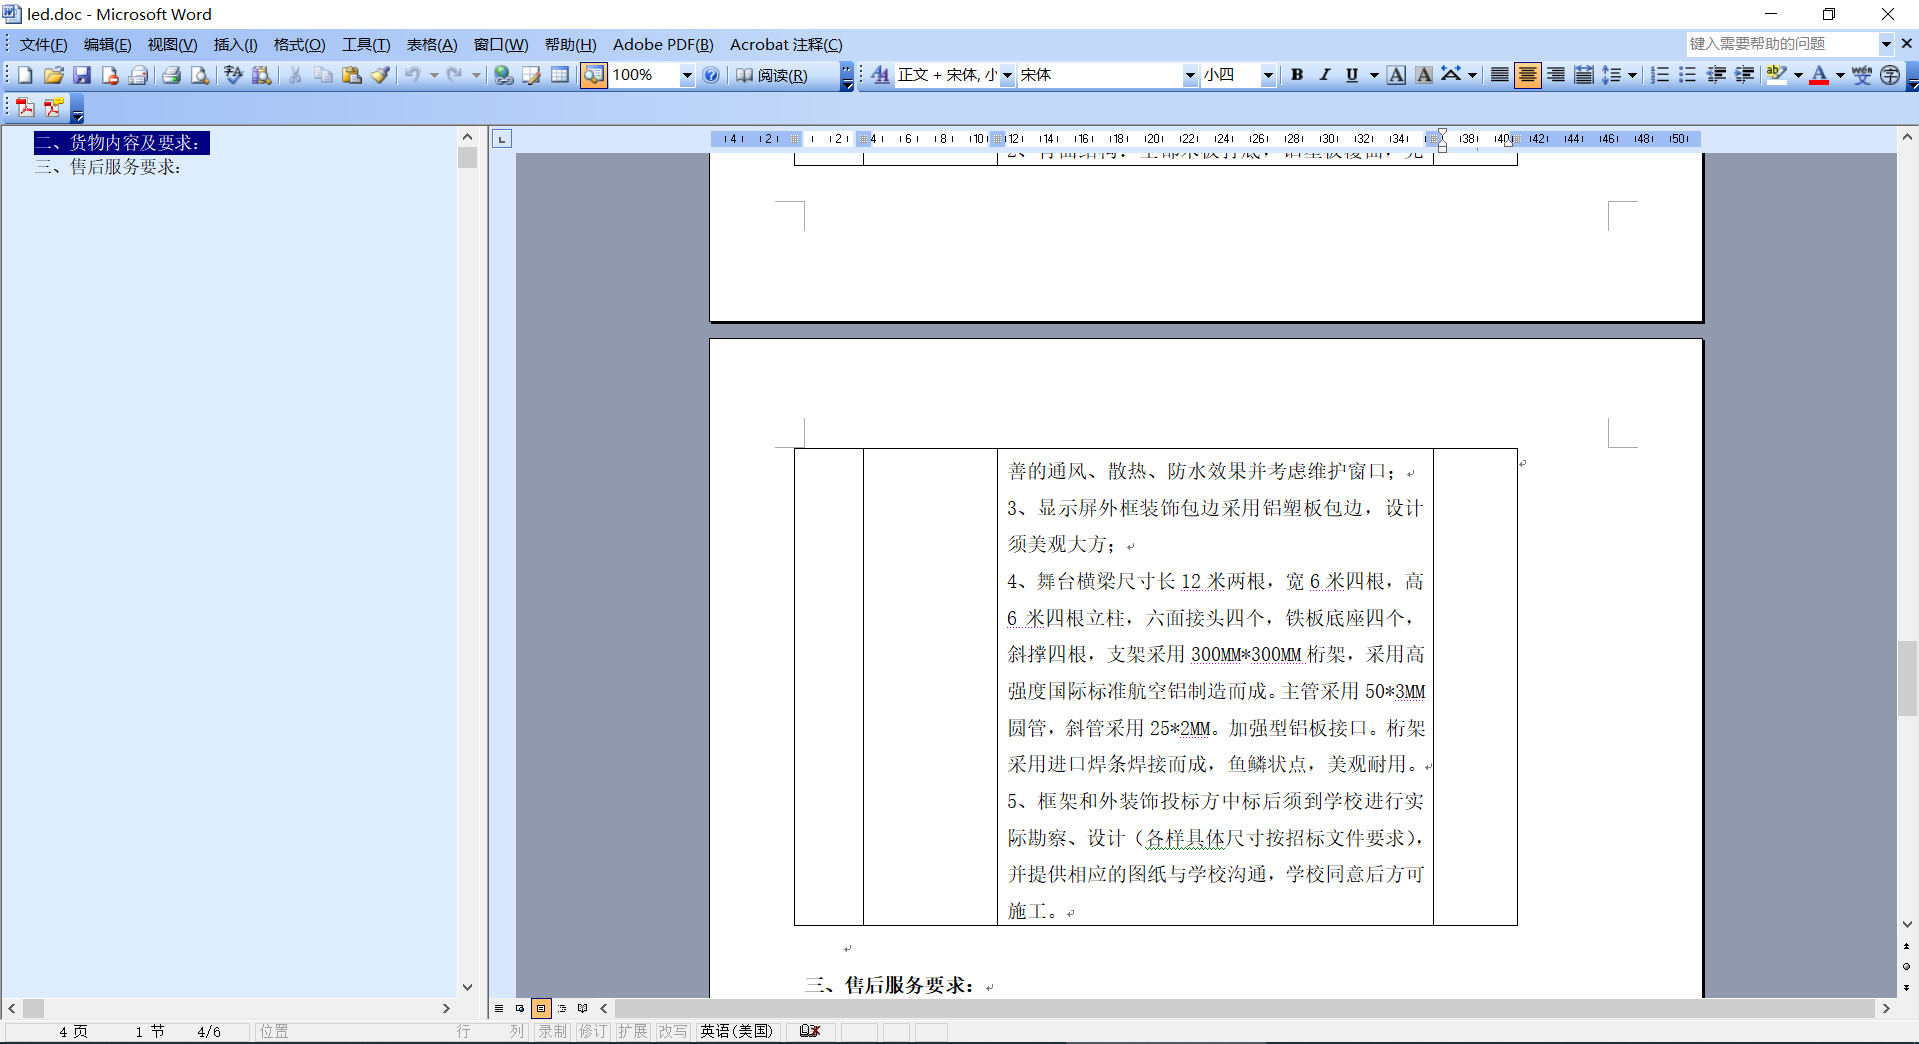Start a bulleted list
This screenshot has width=1919, height=1044.
coord(1688,75)
